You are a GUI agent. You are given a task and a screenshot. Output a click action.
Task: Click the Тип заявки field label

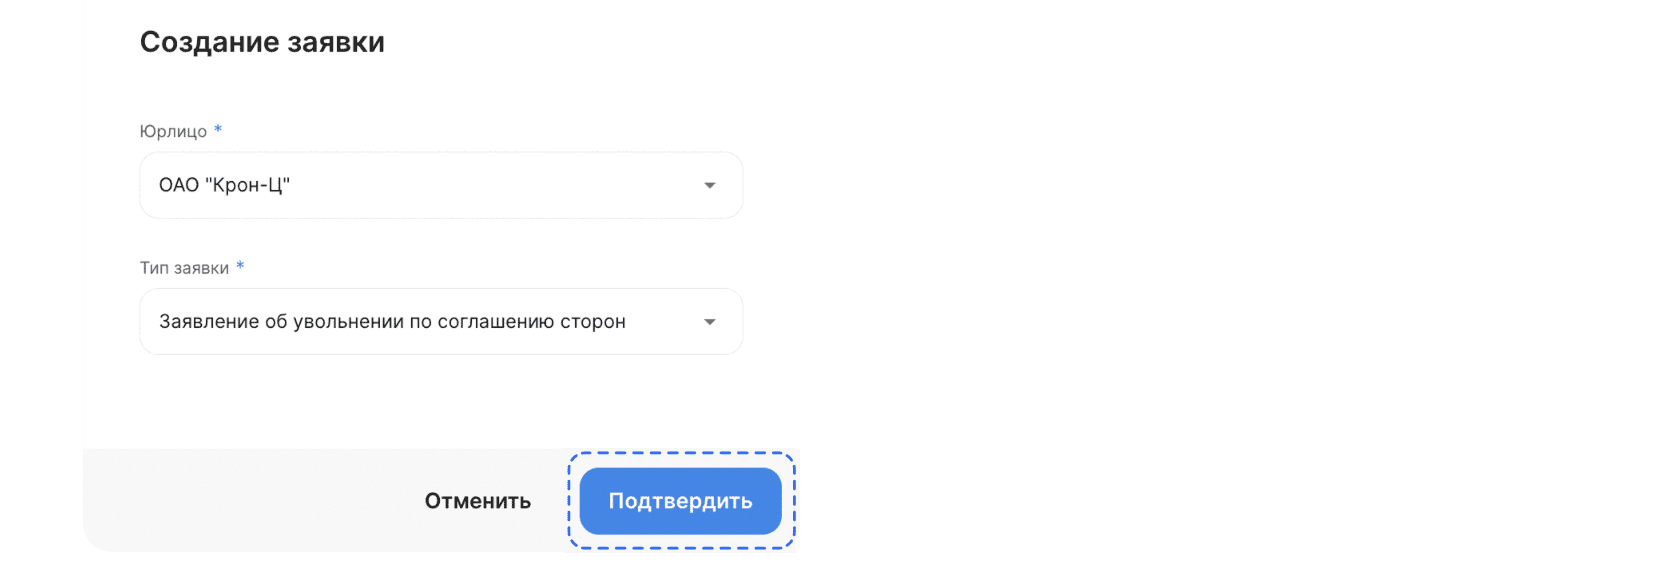pos(184,268)
